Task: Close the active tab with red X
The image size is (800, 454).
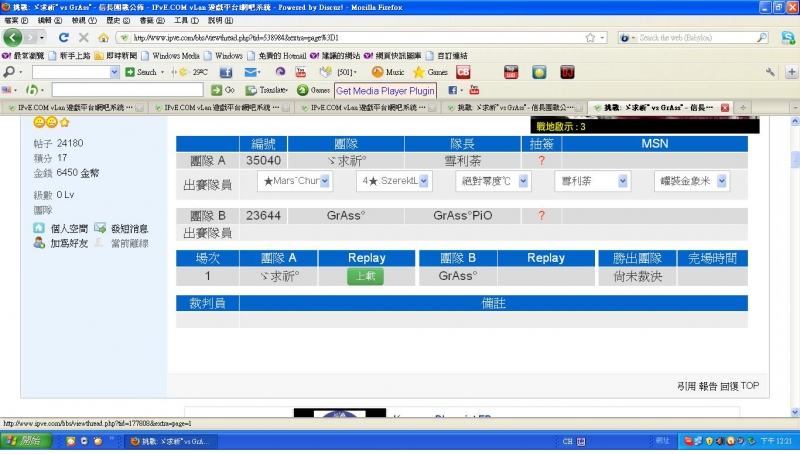Action: (x=724, y=108)
